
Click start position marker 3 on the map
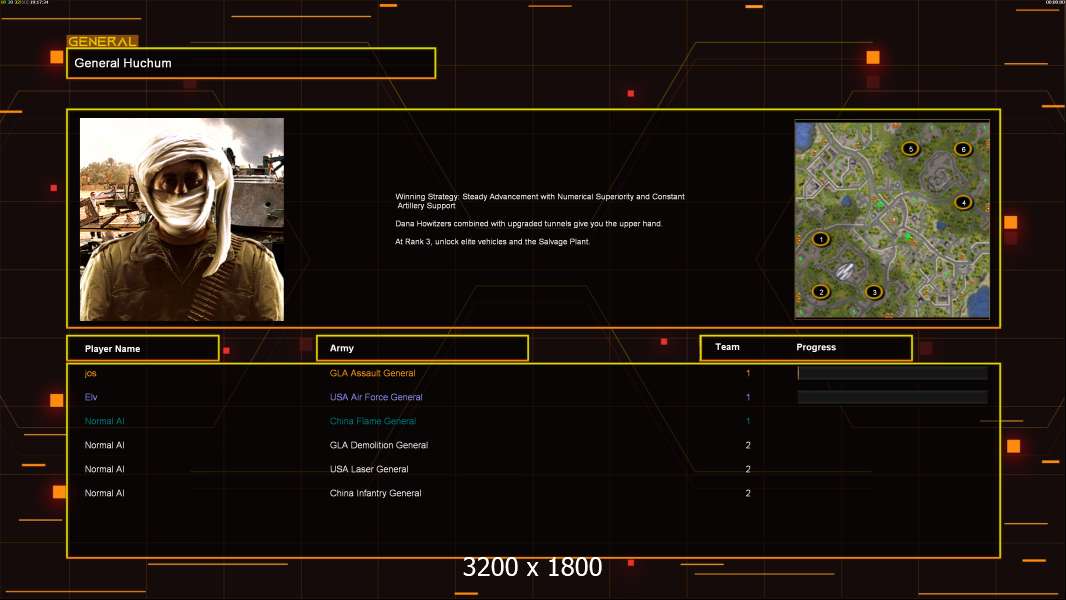[x=874, y=292]
